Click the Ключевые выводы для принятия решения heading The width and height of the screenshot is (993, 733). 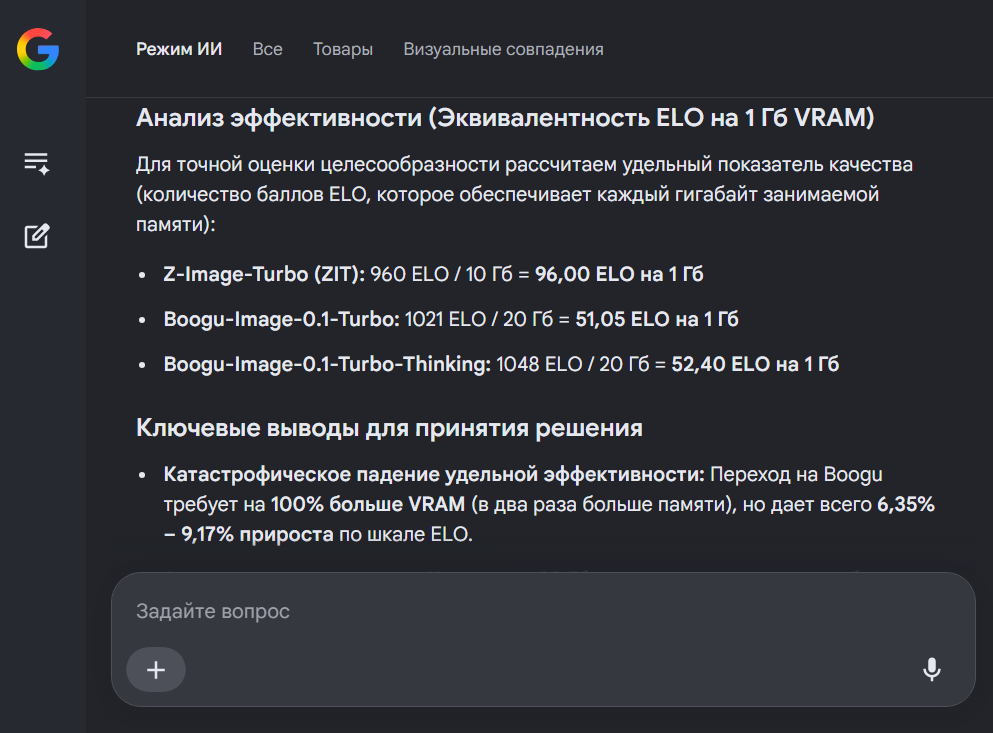[x=389, y=428]
